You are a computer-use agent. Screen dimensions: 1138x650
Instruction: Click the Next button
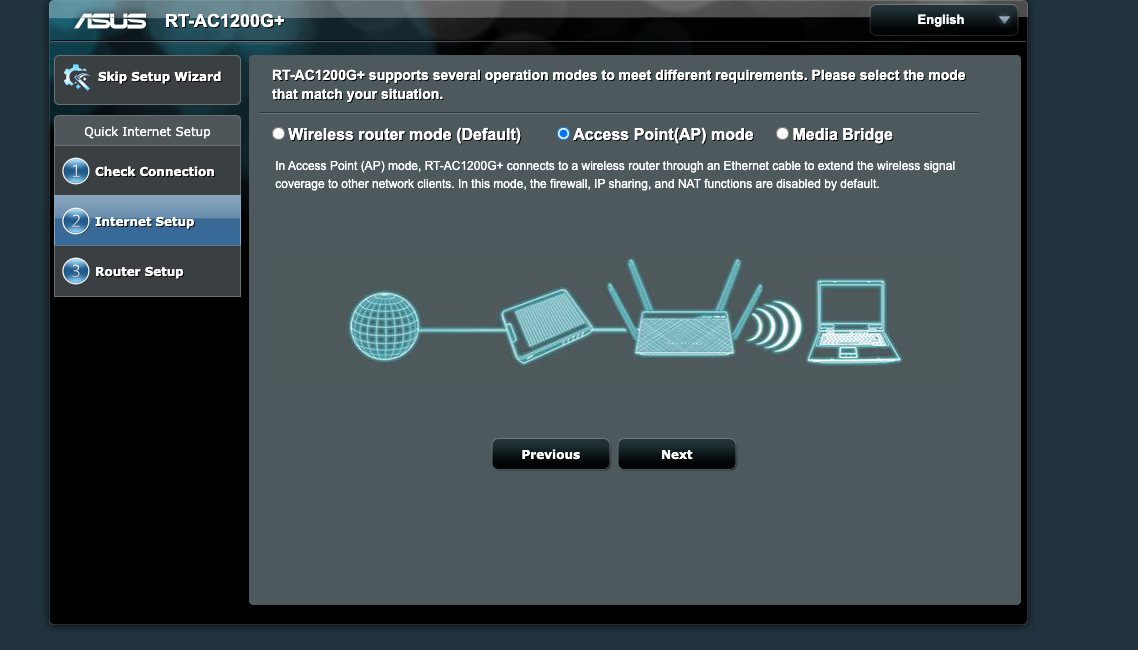click(x=676, y=455)
